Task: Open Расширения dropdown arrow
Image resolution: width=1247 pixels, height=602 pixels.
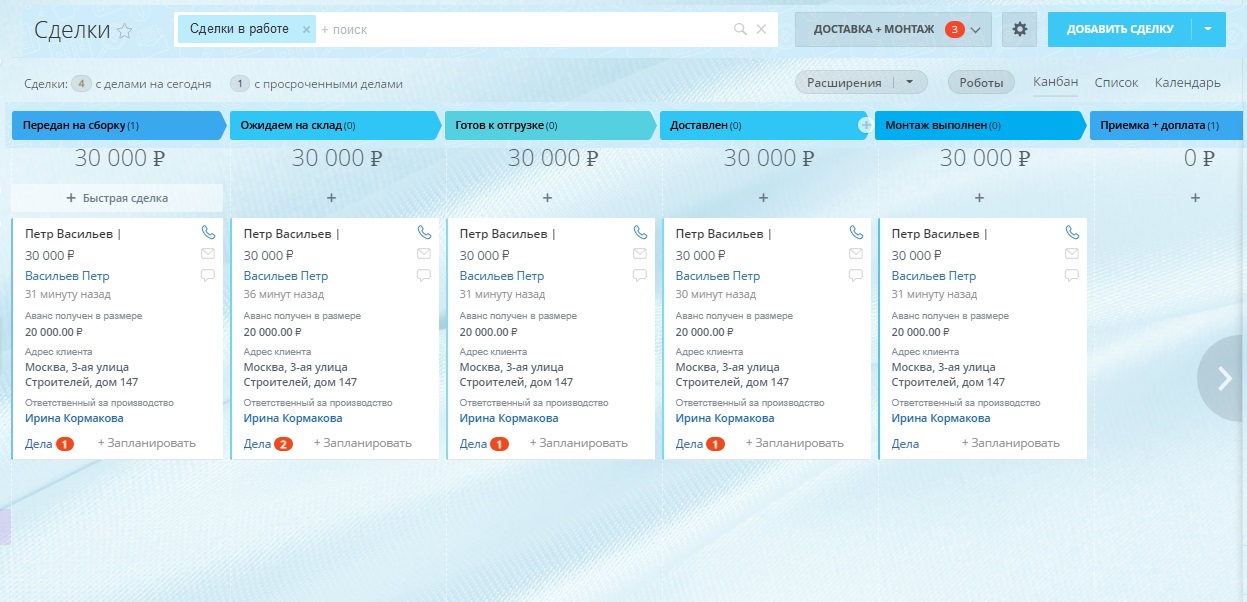Action: 909,83
